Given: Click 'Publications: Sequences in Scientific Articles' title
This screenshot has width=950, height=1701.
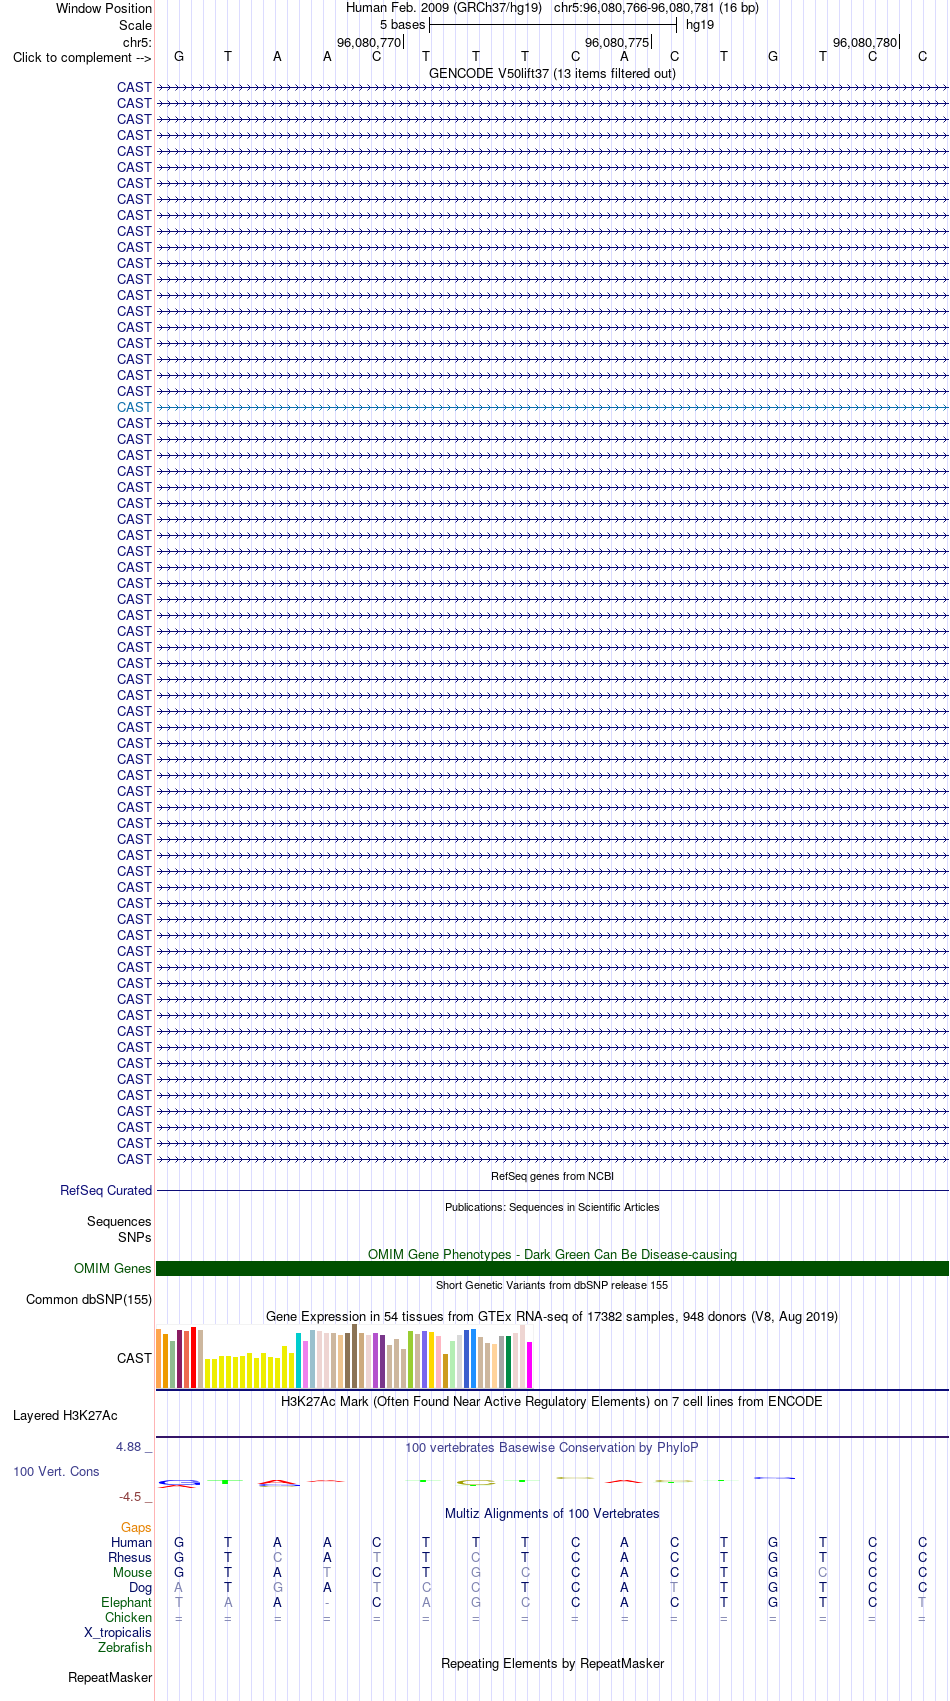Looking at the screenshot, I should tap(552, 1207).
